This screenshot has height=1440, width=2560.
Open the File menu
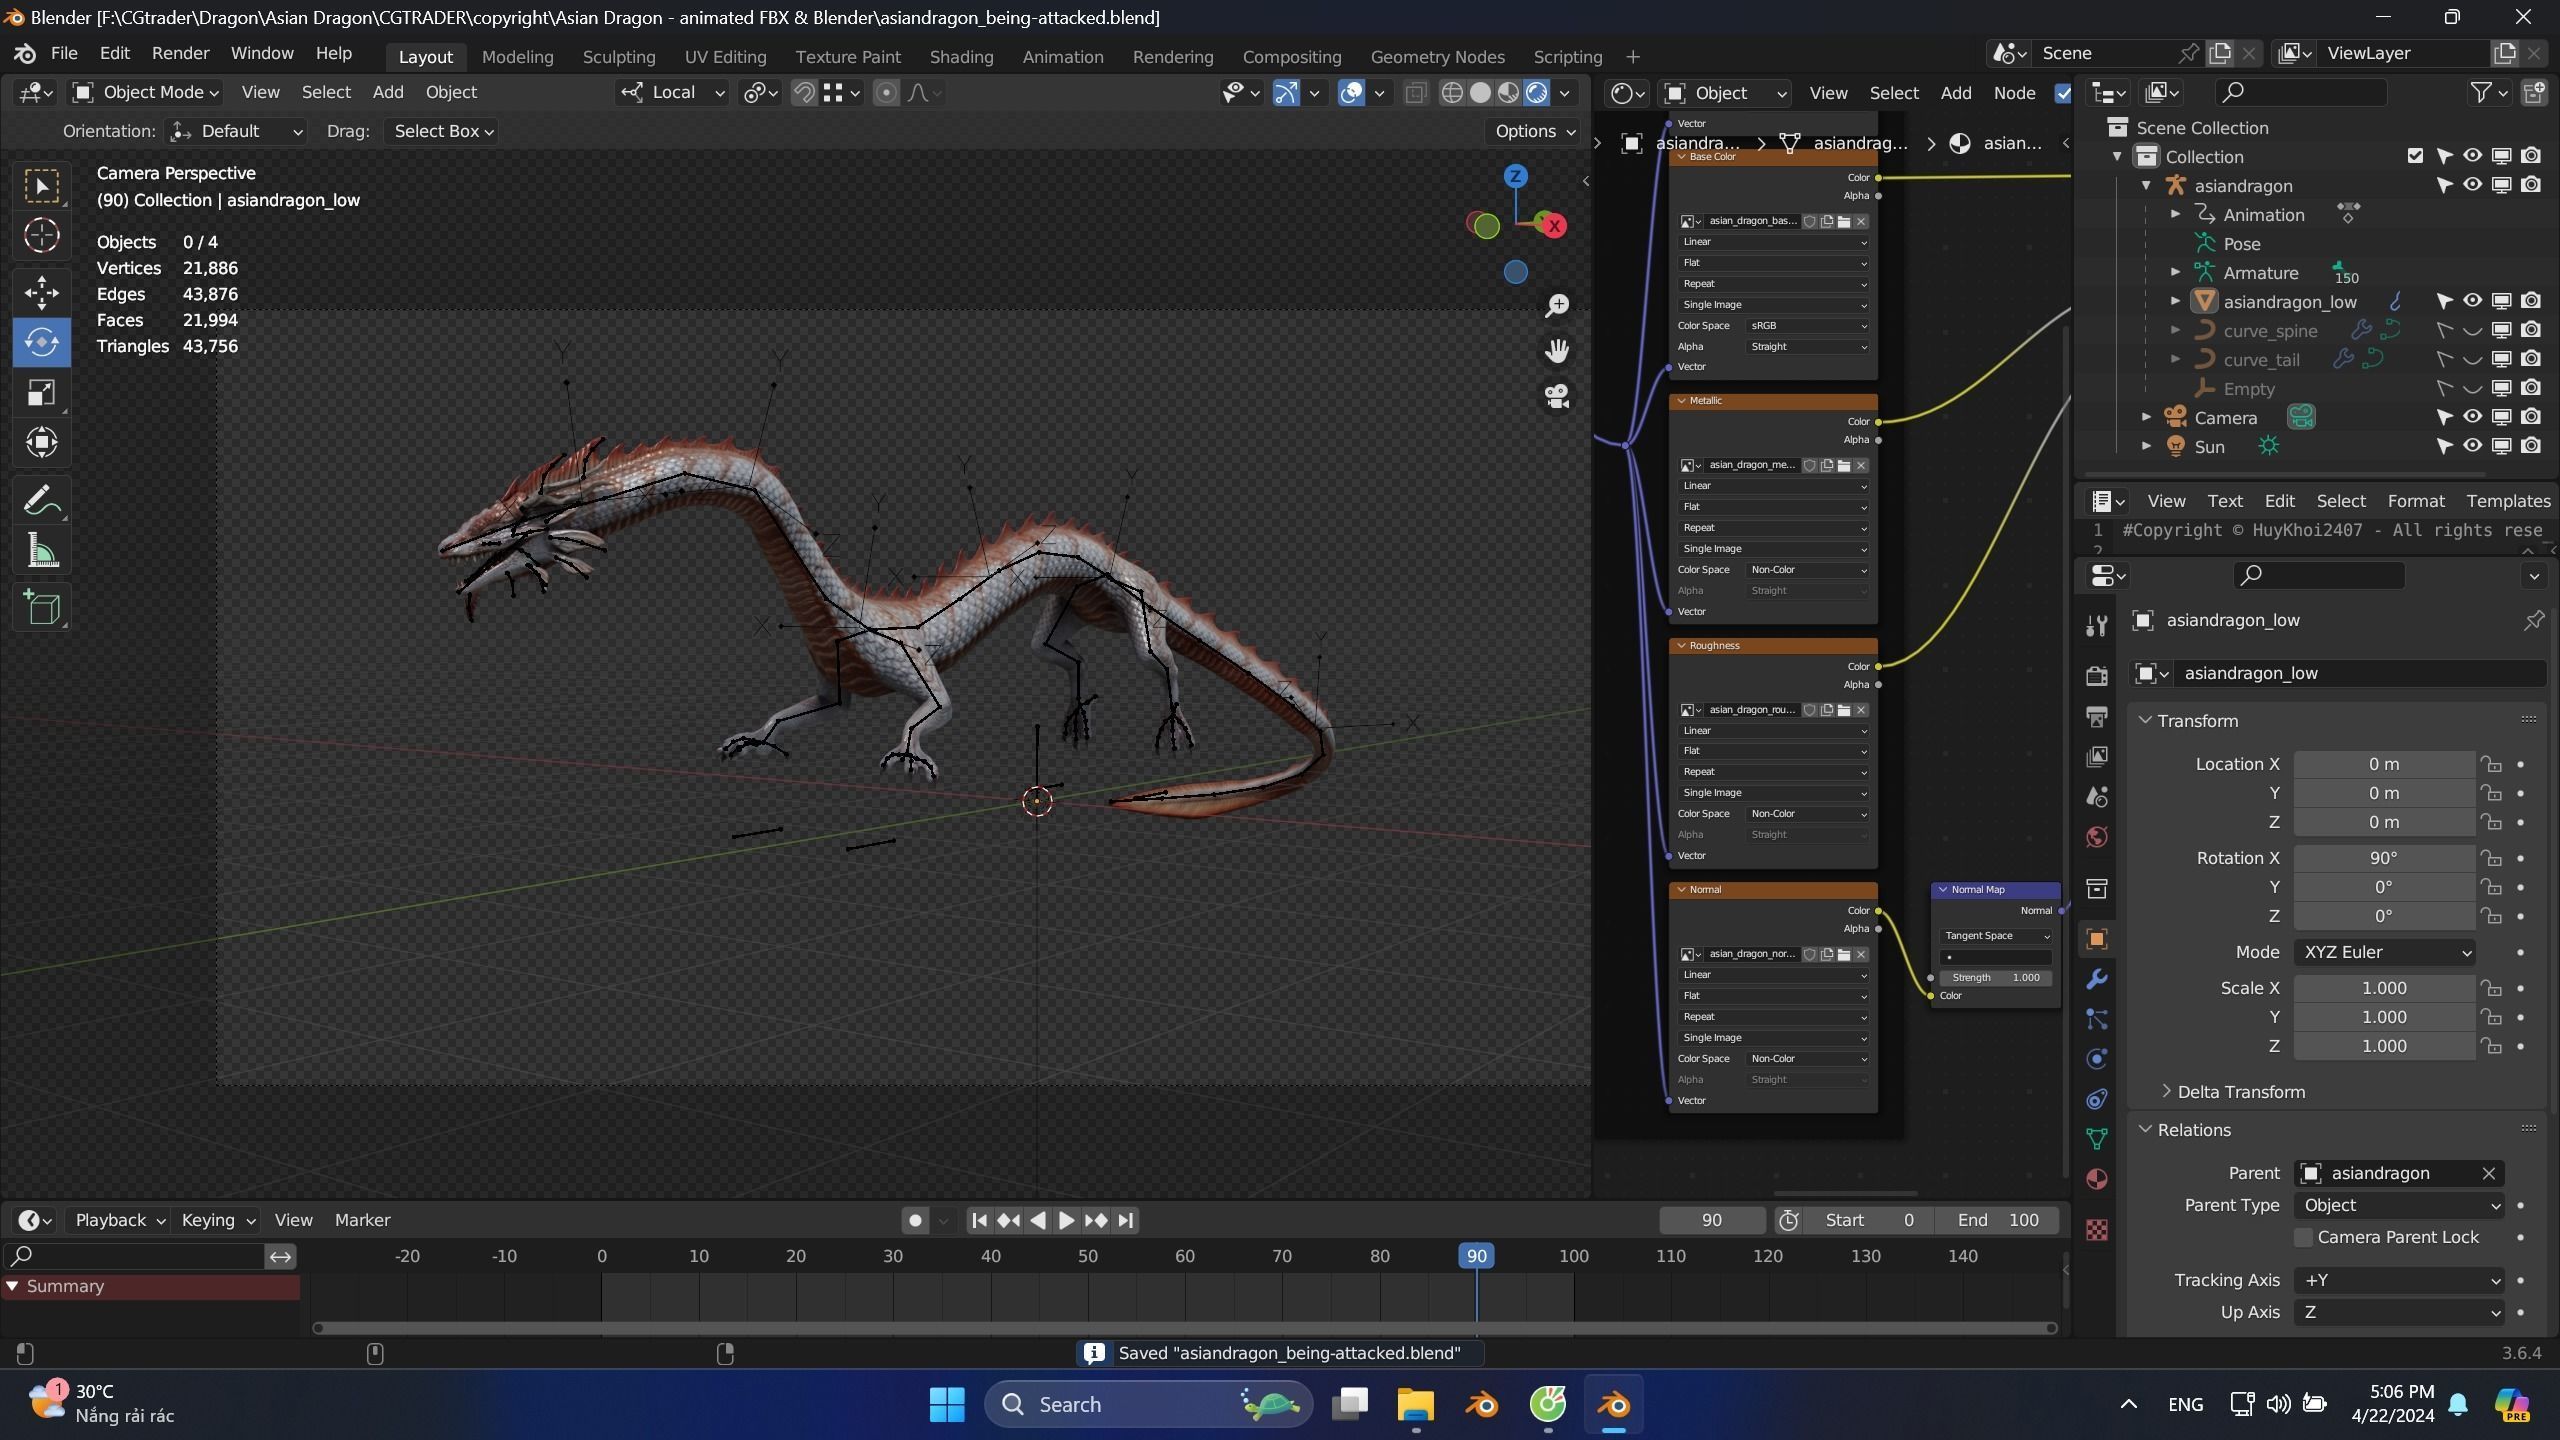pyautogui.click(x=64, y=54)
